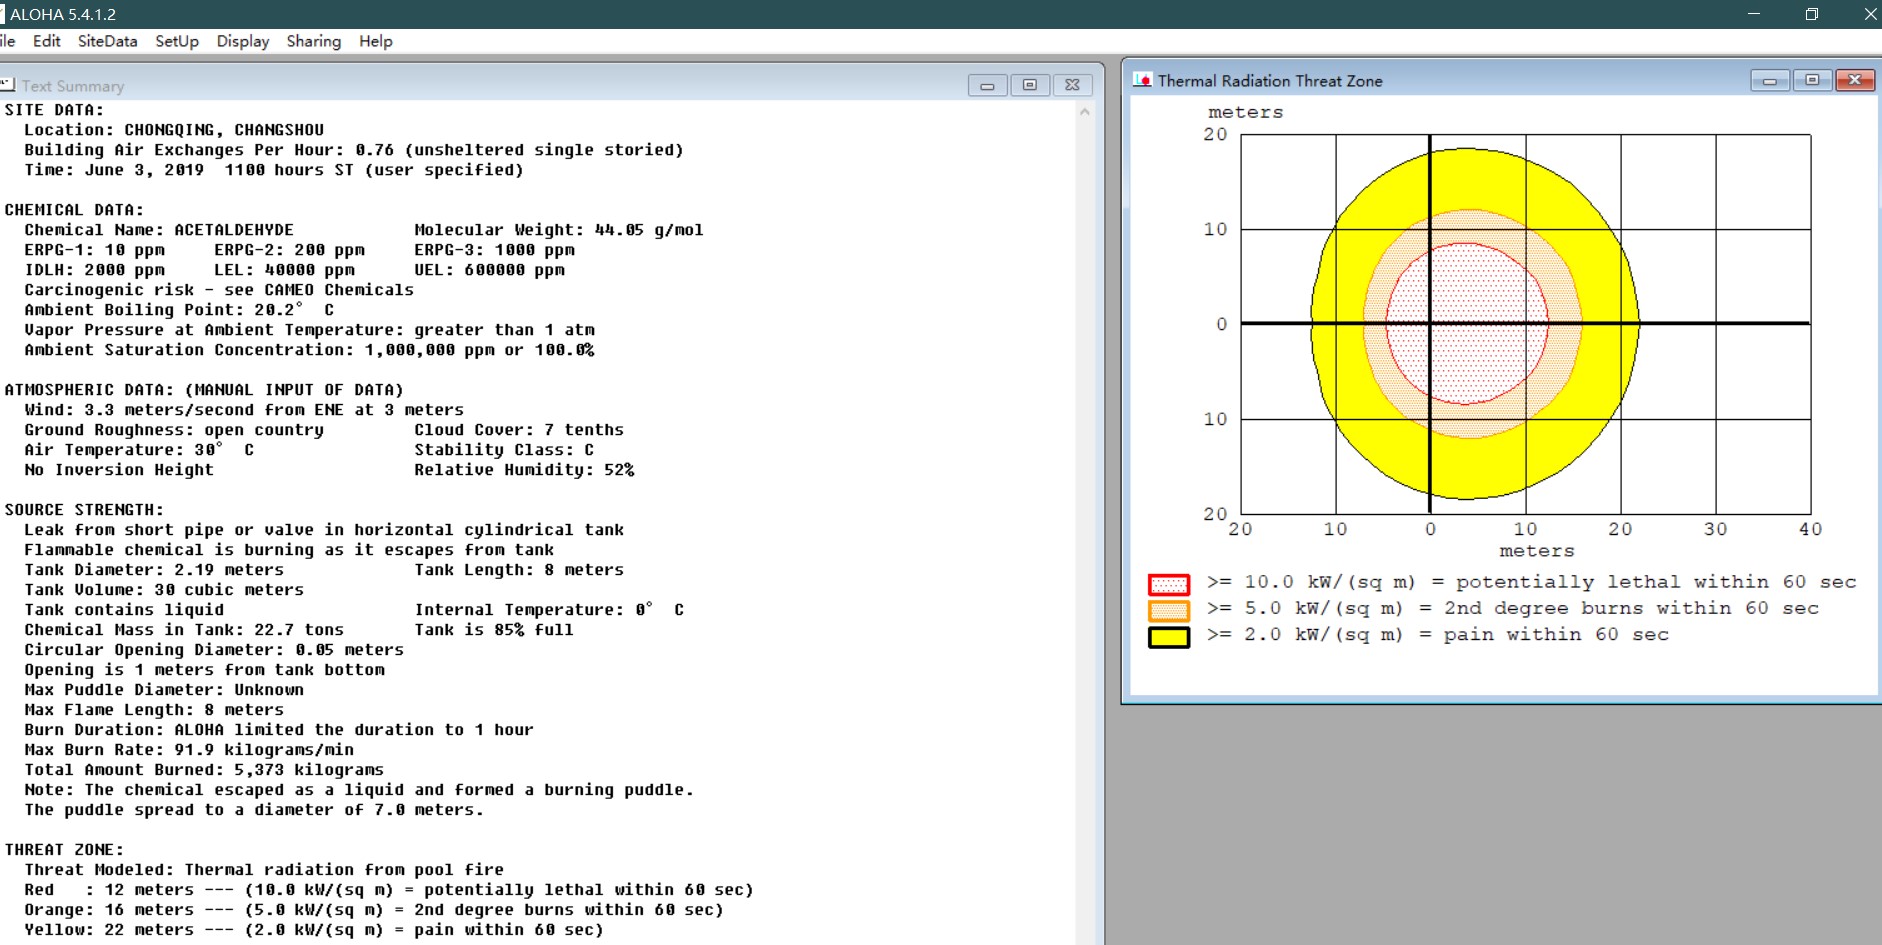Click the Text Summary scroll-up arrow
The height and width of the screenshot is (945, 1882).
click(1085, 112)
